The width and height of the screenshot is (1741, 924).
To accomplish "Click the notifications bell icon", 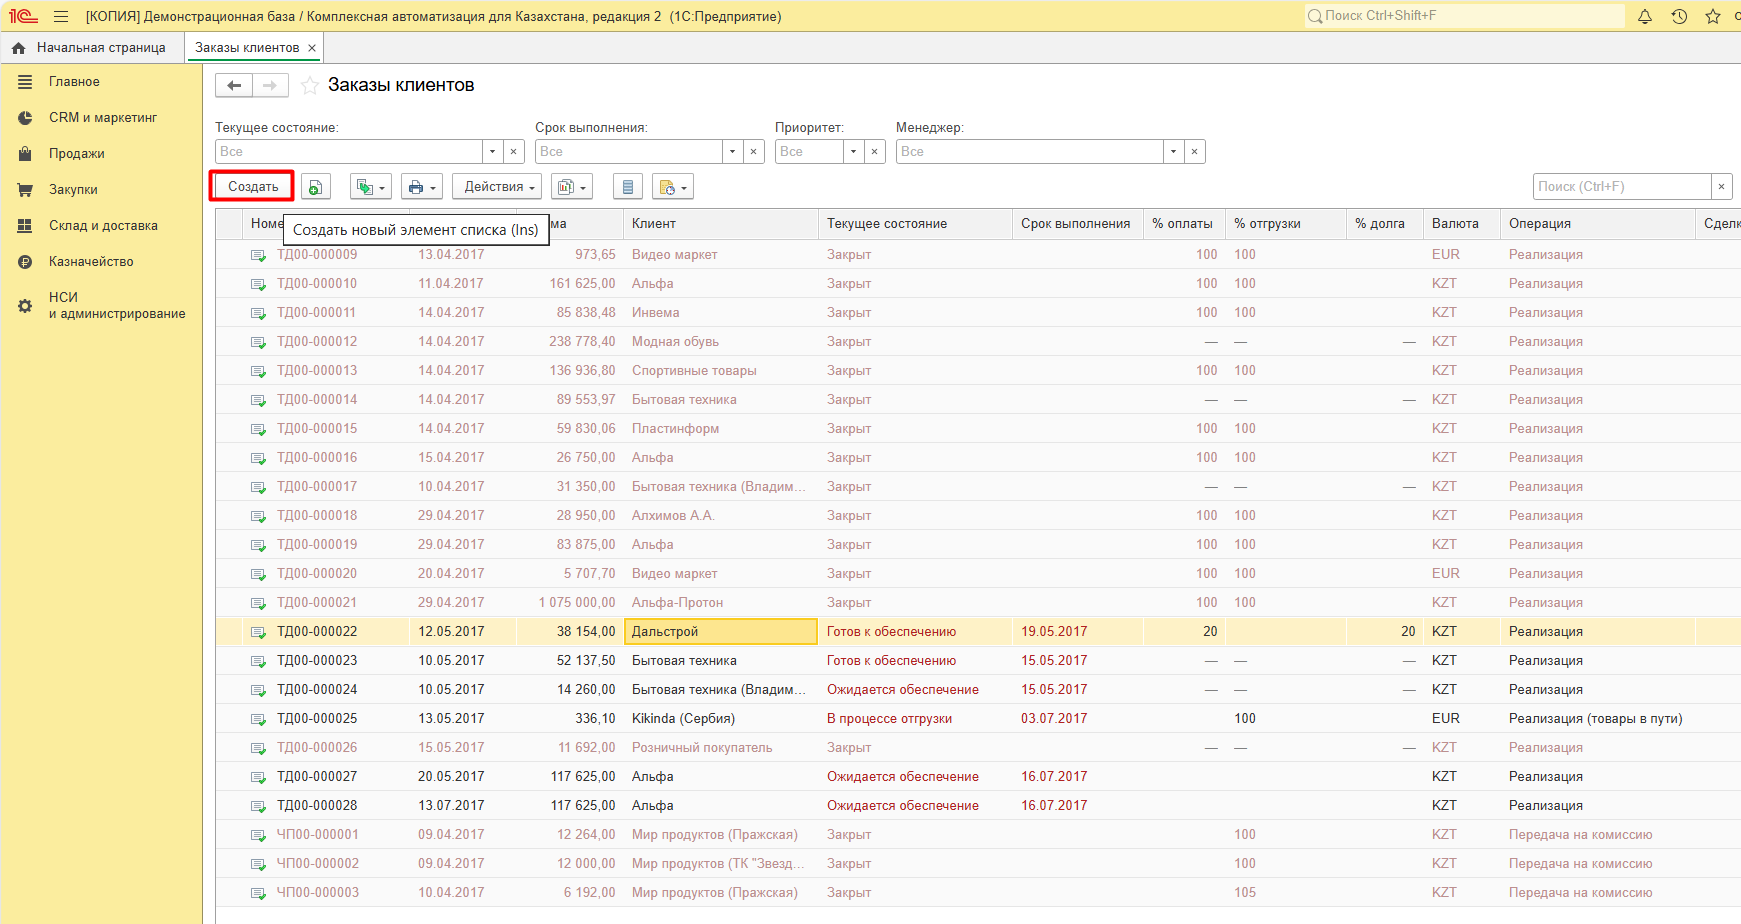I will (x=1645, y=16).
